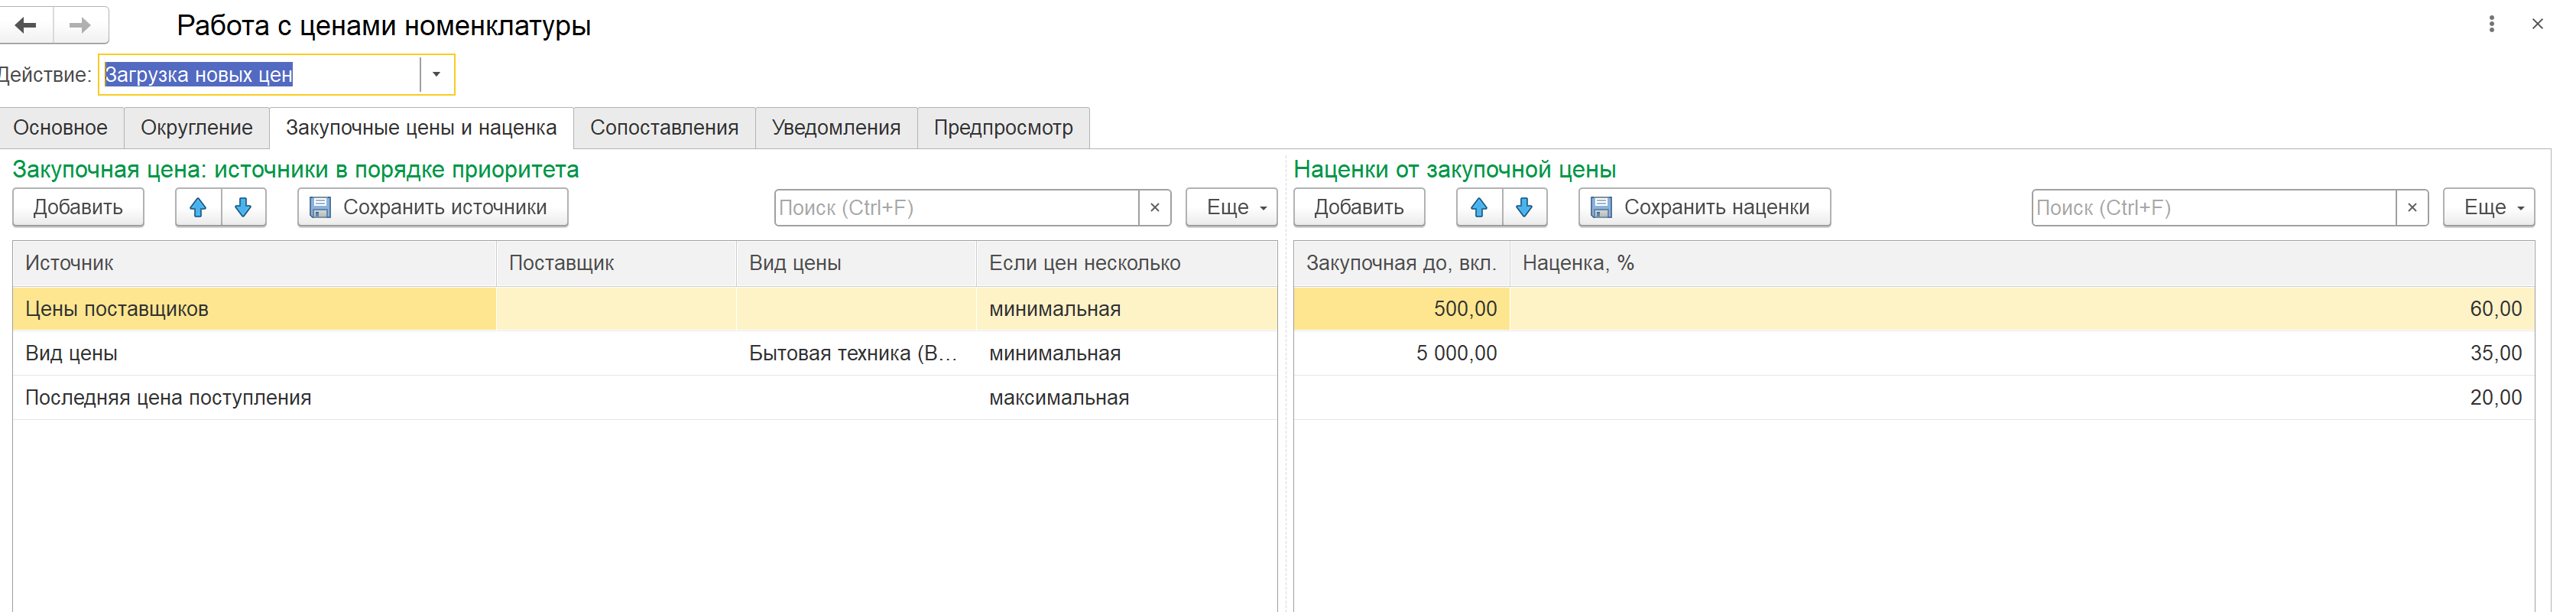Click the Наценка, % column header
This screenshot has width=2576, height=612.
2022,263
